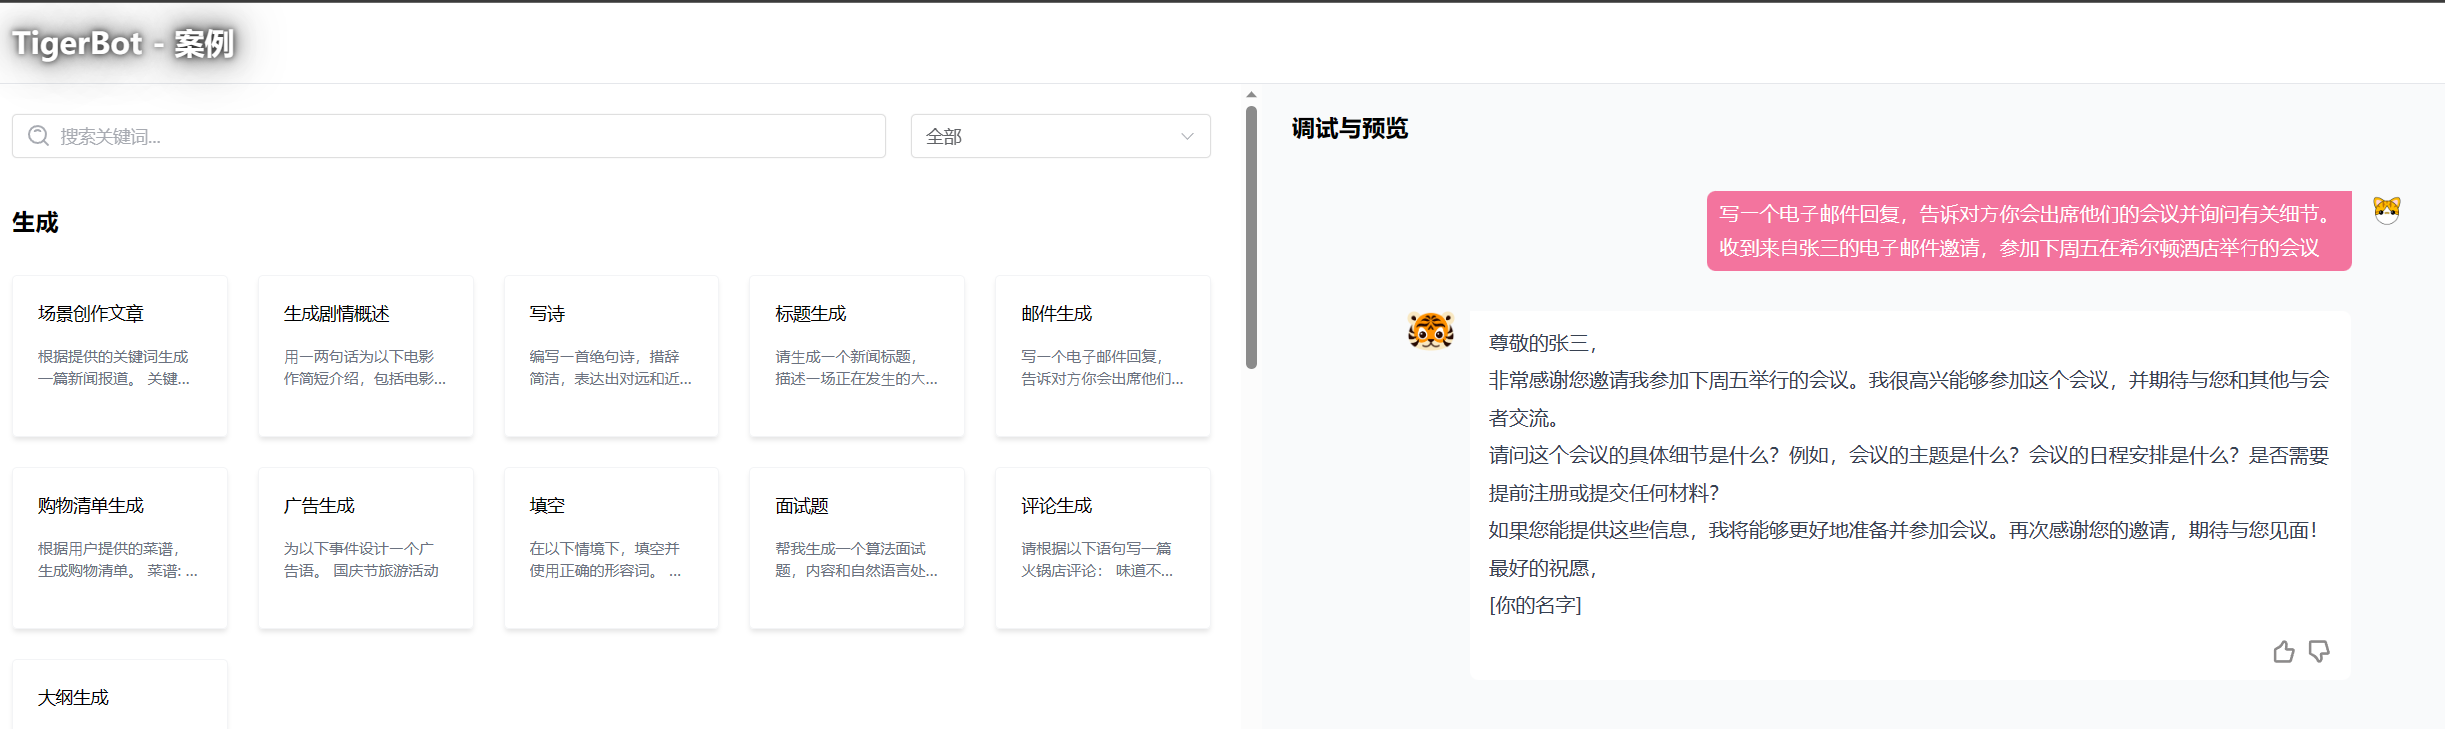The image size is (2445, 729).
Task: Open the 购物清单生成 case card
Action: tap(120, 548)
